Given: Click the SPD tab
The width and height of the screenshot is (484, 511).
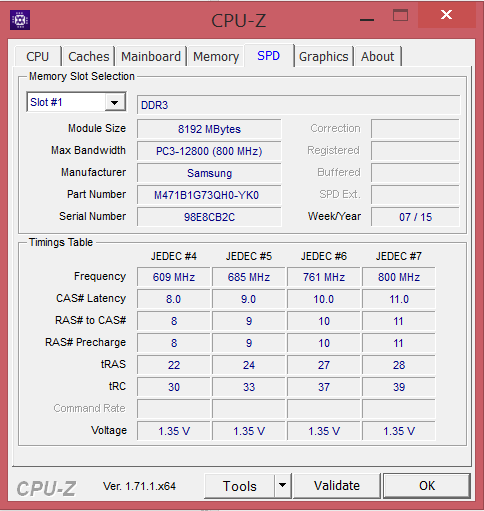Looking at the screenshot, I should pyautogui.click(x=269, y=55).
